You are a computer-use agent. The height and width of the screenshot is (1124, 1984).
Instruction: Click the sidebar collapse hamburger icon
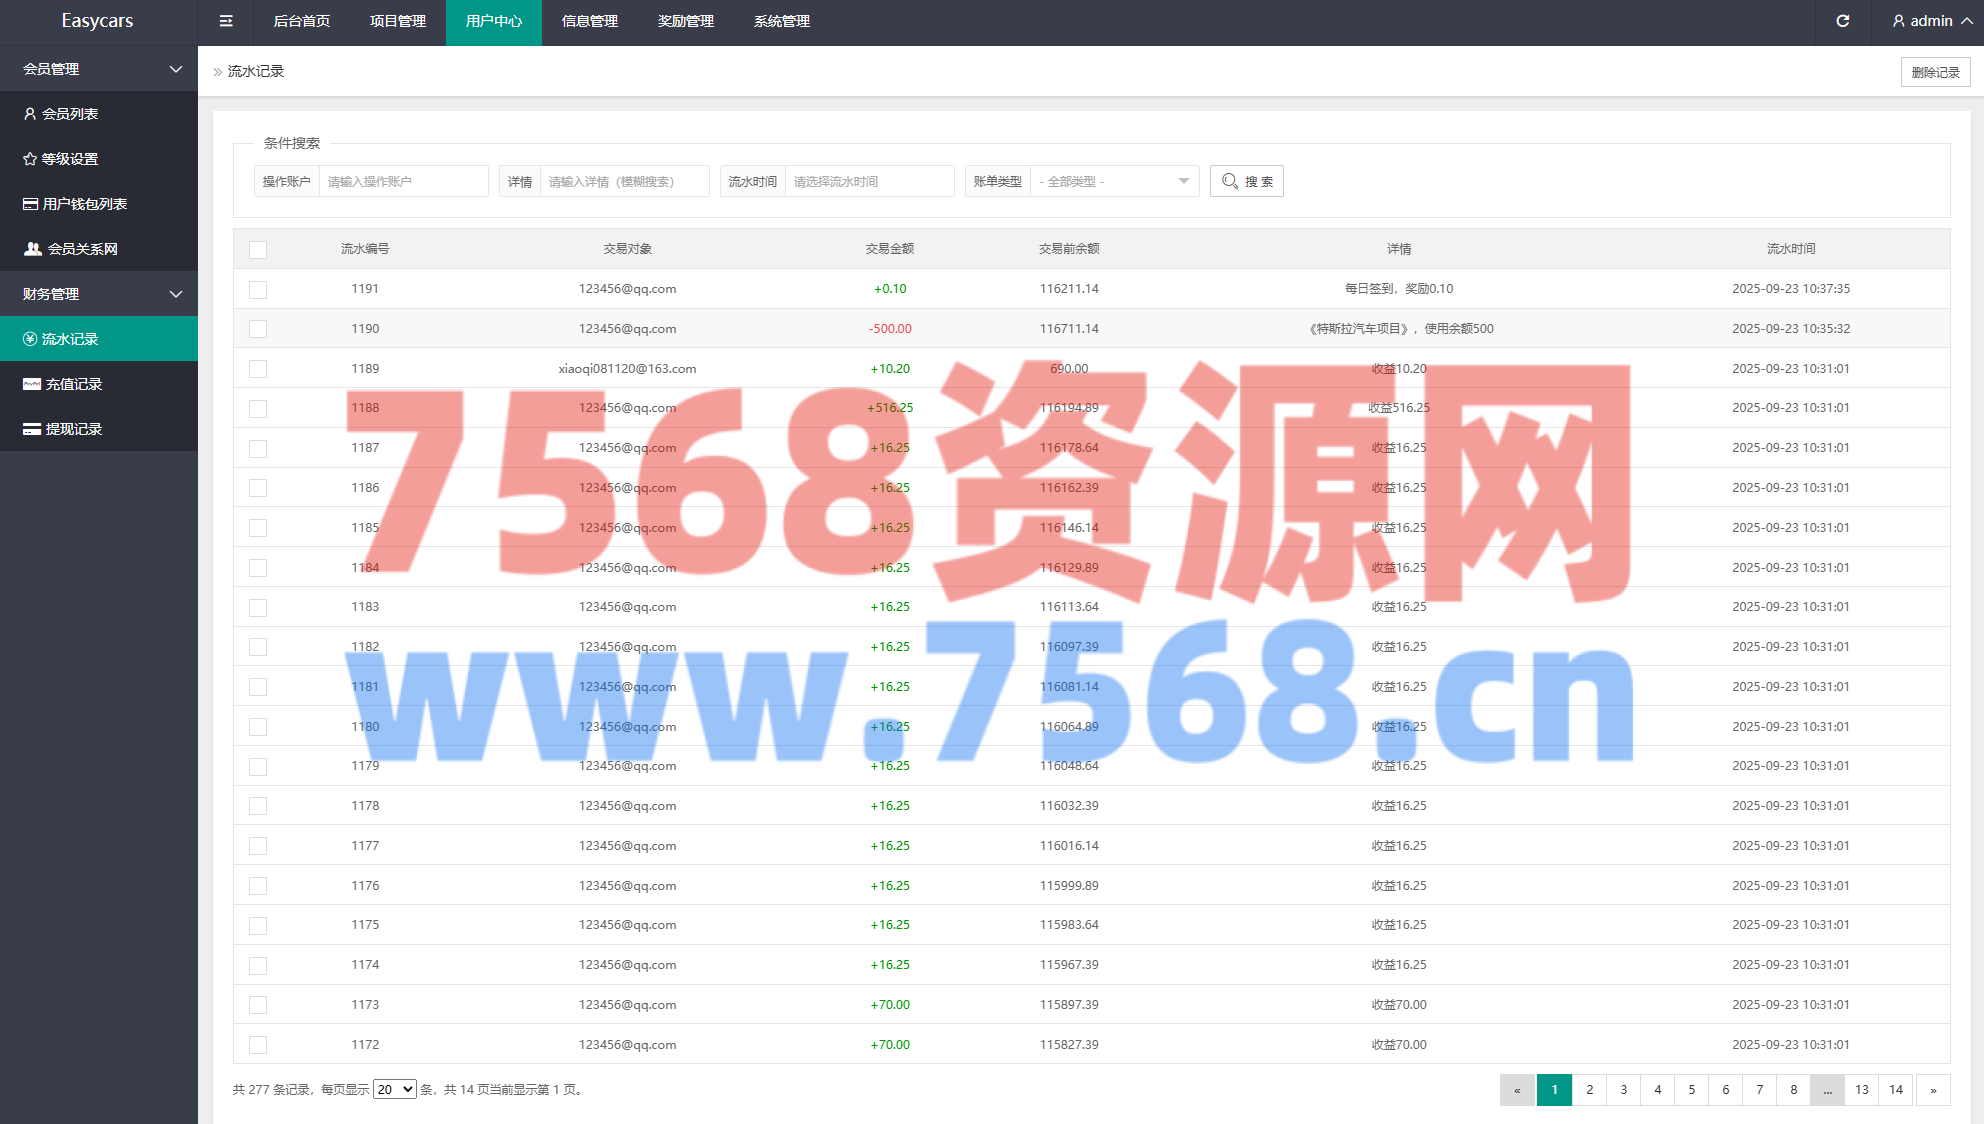[226, 21]
